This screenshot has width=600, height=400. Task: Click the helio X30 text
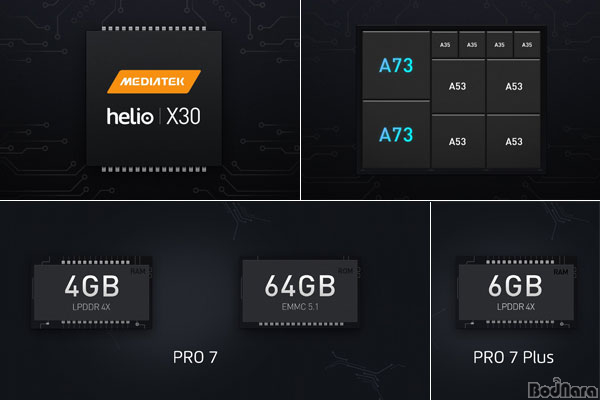click(x=153, y=116)
